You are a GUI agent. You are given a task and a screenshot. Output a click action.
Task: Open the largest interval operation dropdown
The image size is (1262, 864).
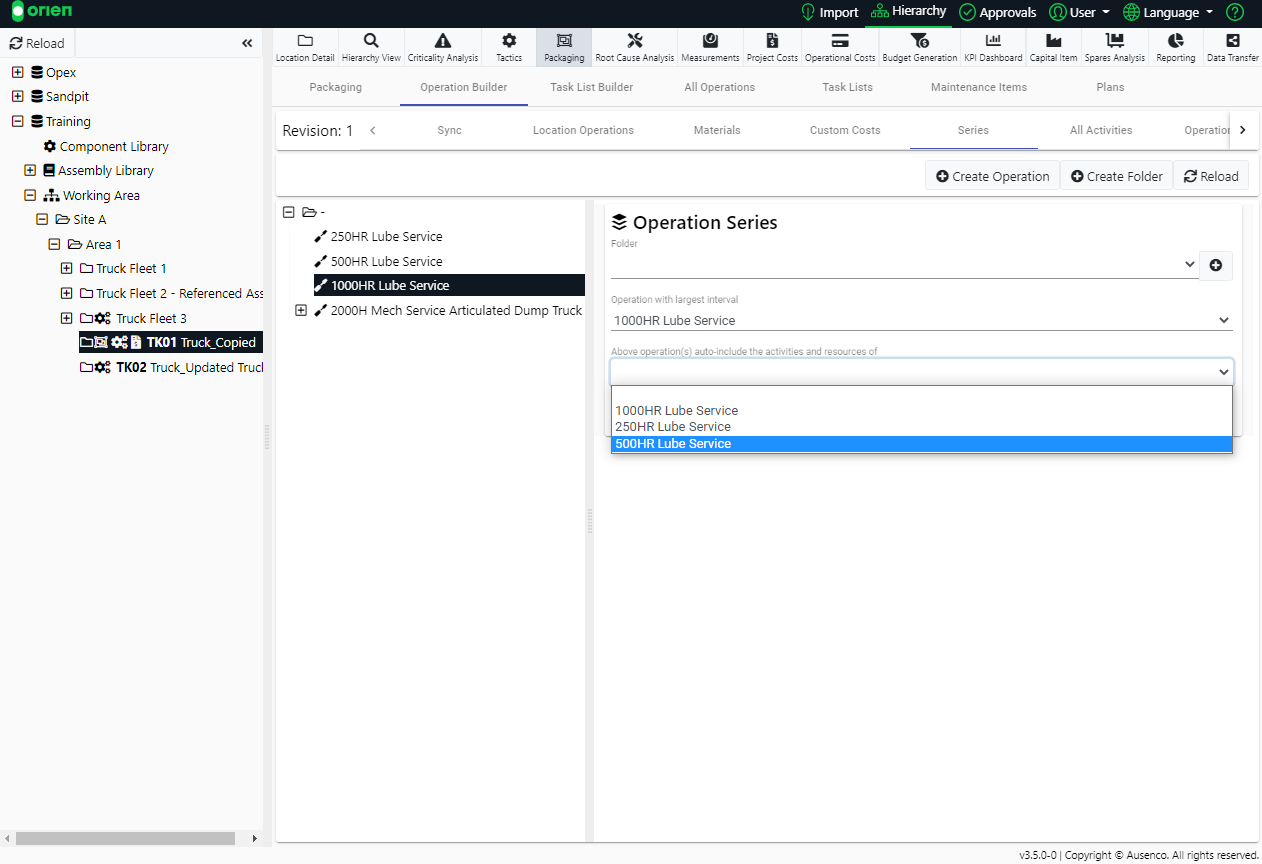pyautogui.click(x=921, y=320)
